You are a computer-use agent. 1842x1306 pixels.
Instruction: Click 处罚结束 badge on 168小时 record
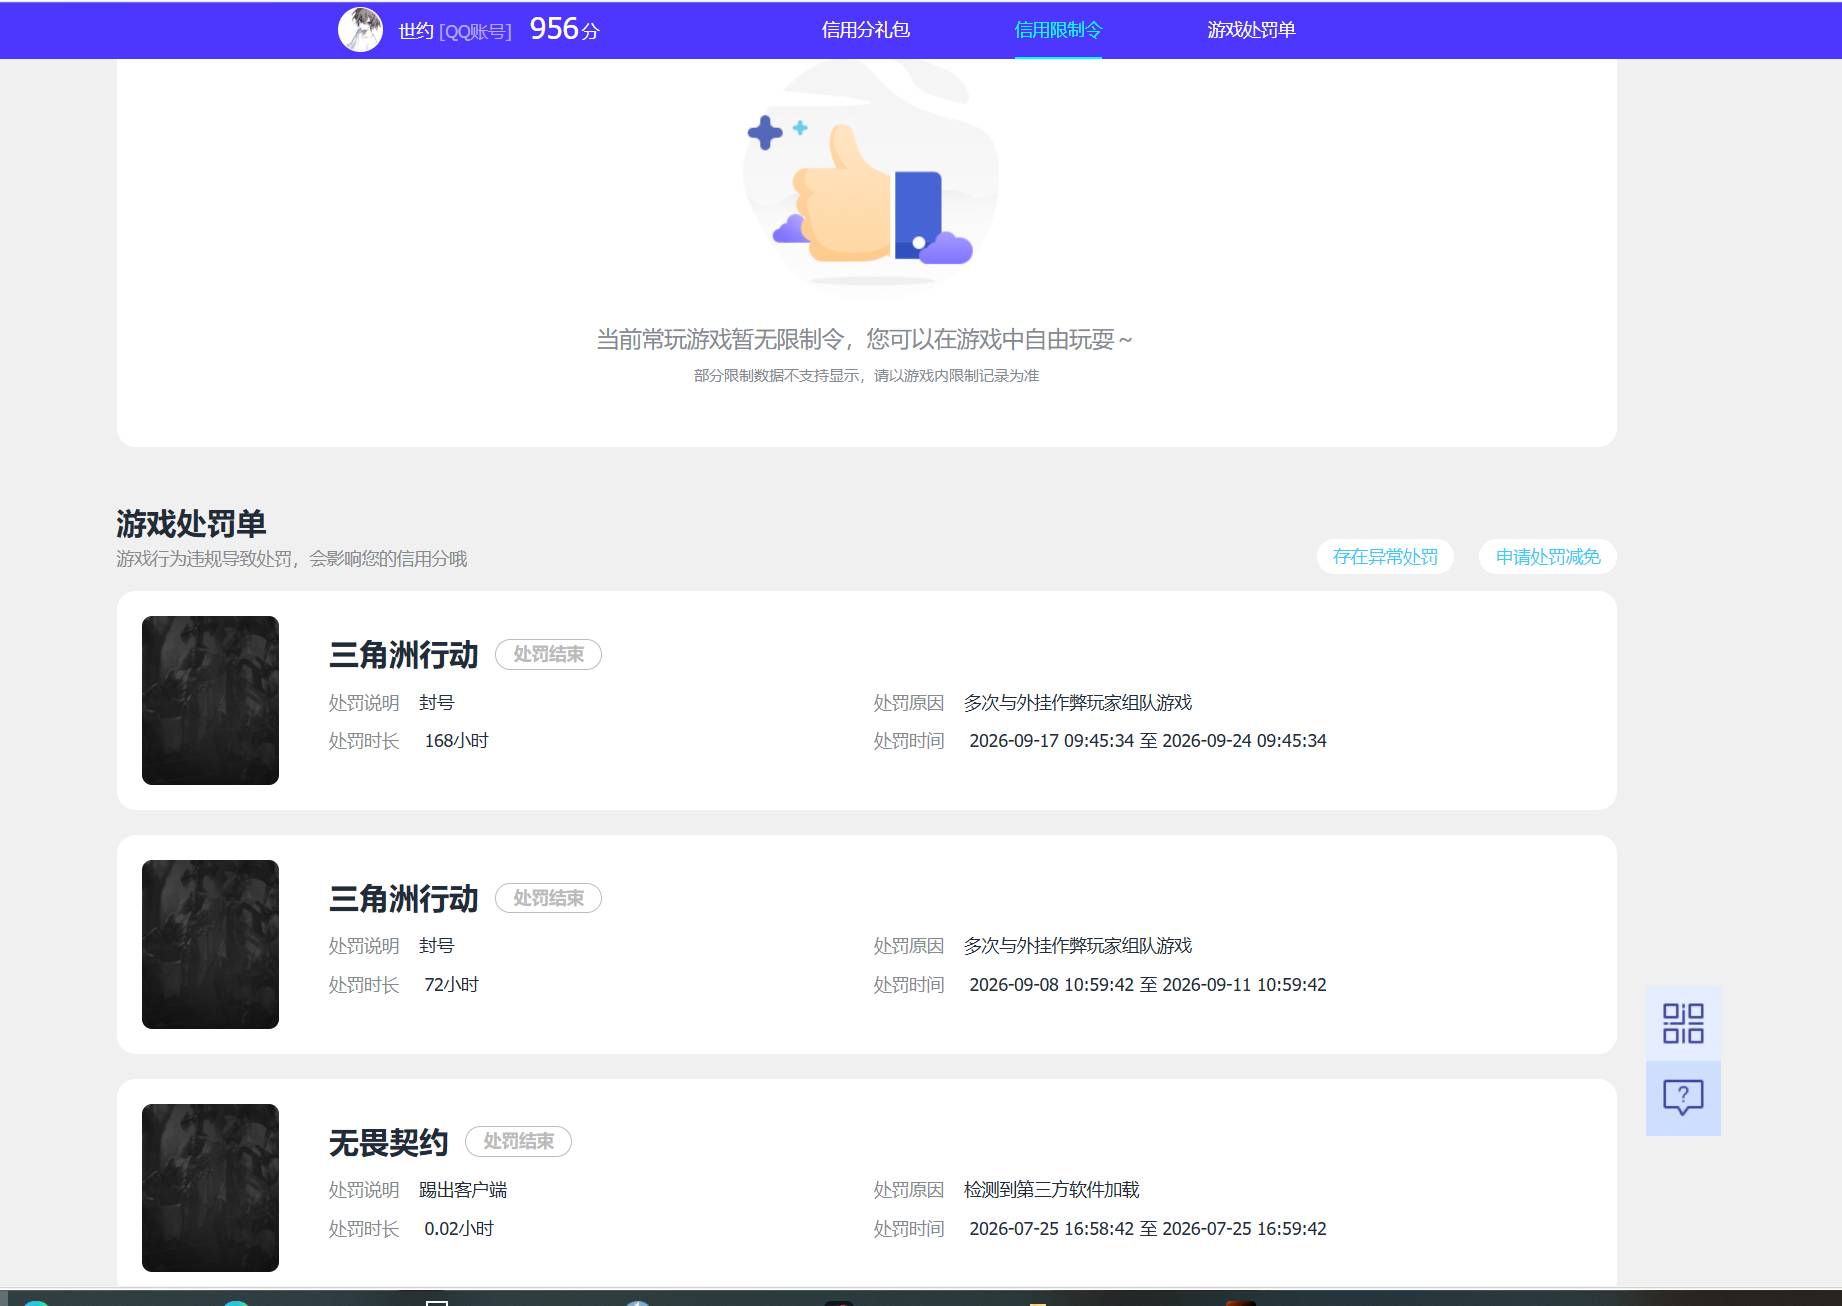[548, 654]
